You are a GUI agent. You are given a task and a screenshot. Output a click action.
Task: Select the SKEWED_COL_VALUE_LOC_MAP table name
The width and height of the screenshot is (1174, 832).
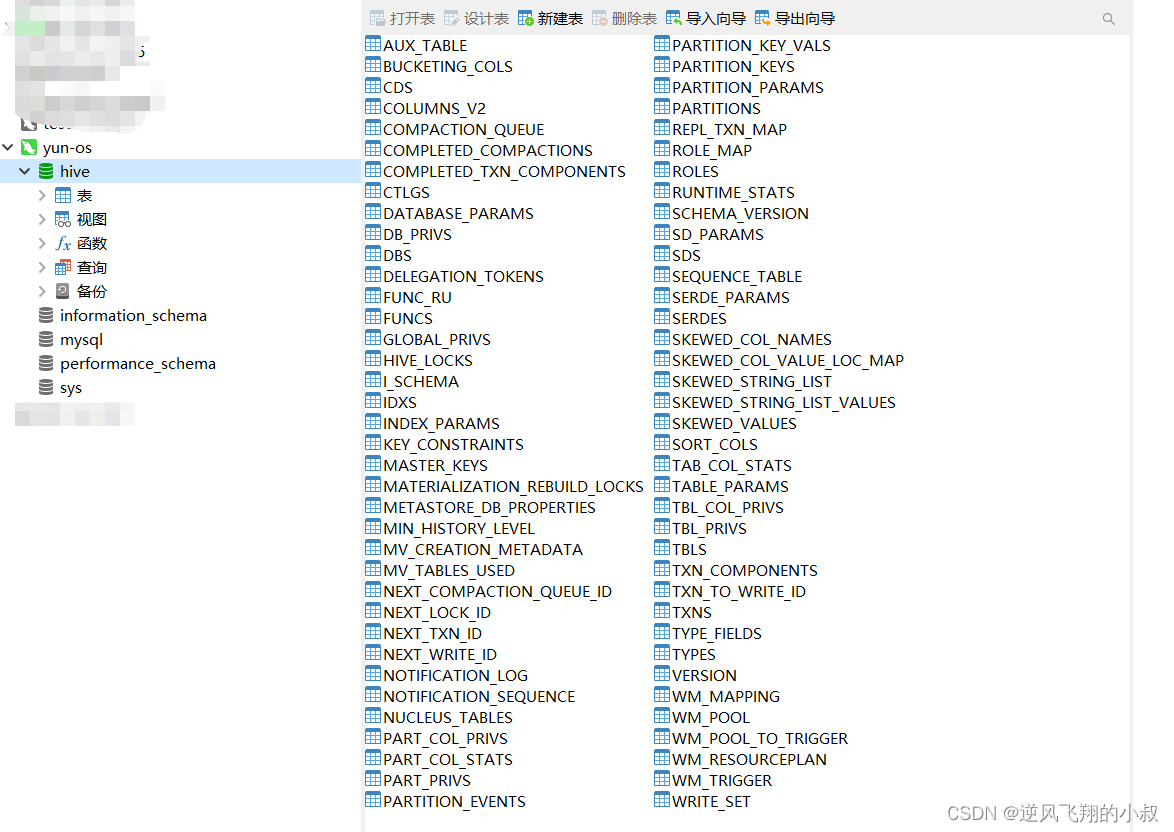click(788, 360)
